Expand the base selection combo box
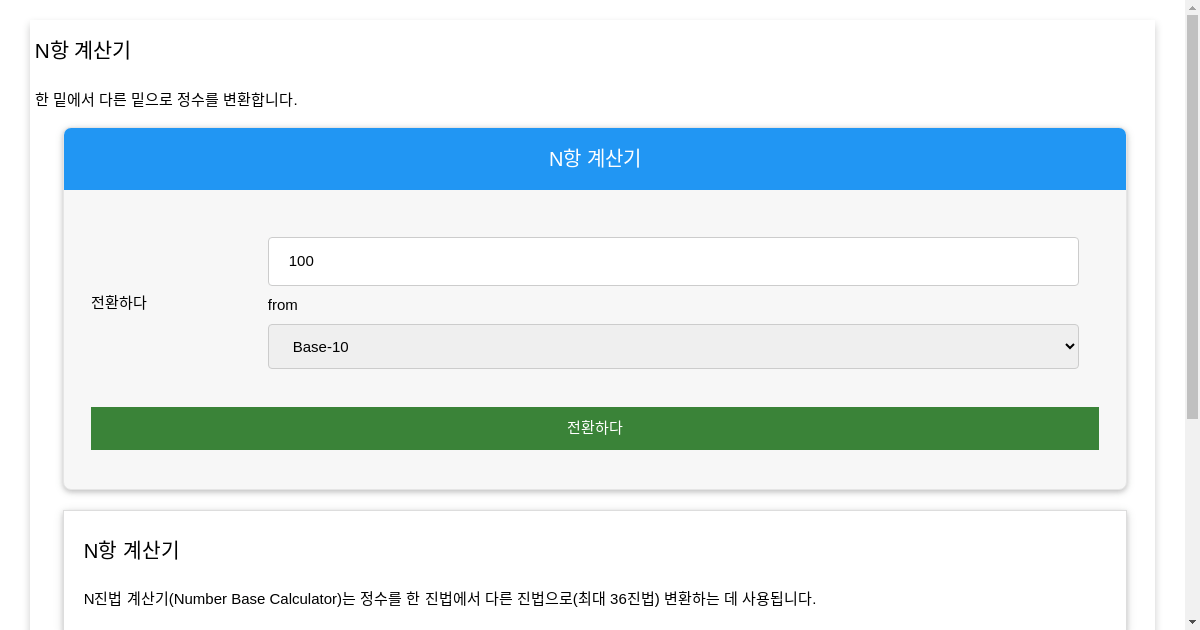 click(x=672, y=346)
